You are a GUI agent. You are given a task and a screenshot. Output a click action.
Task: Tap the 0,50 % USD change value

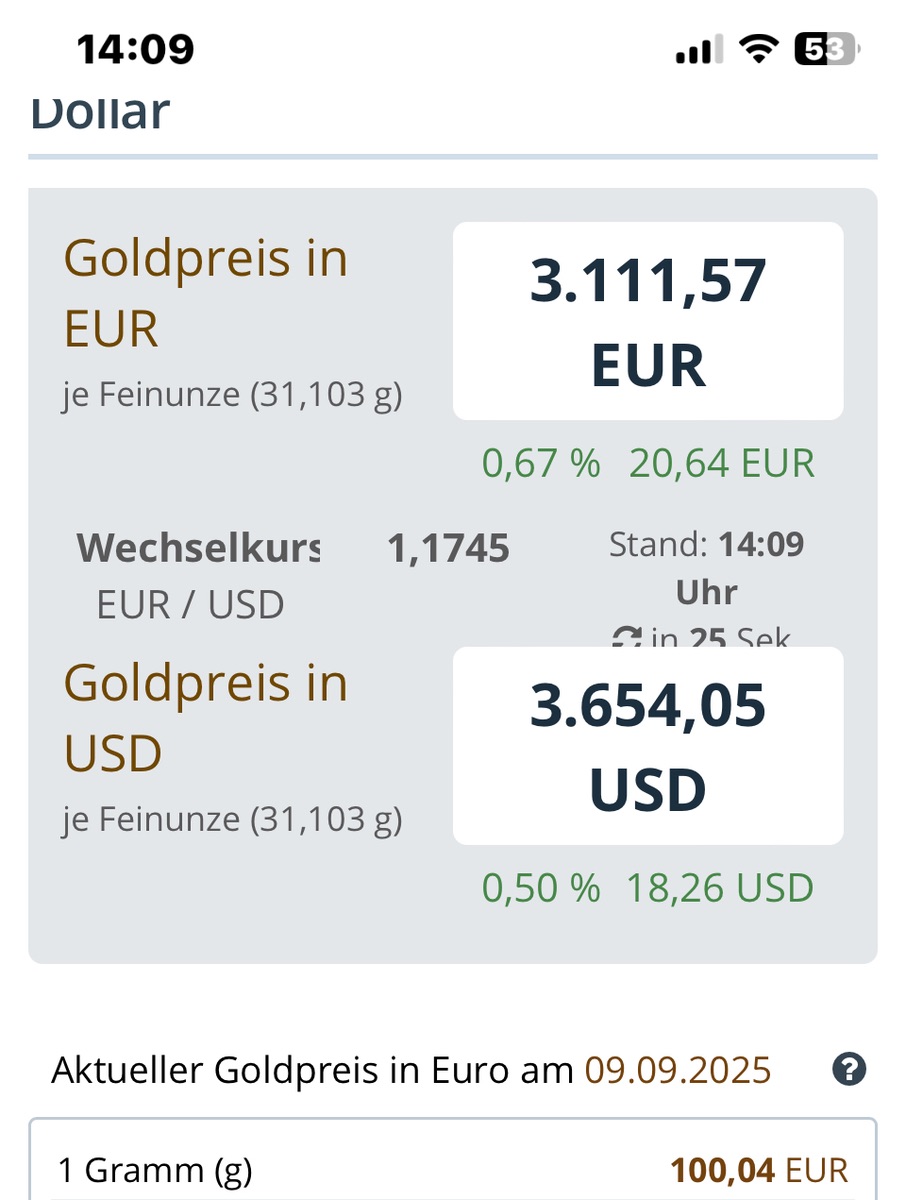(541, 888)
